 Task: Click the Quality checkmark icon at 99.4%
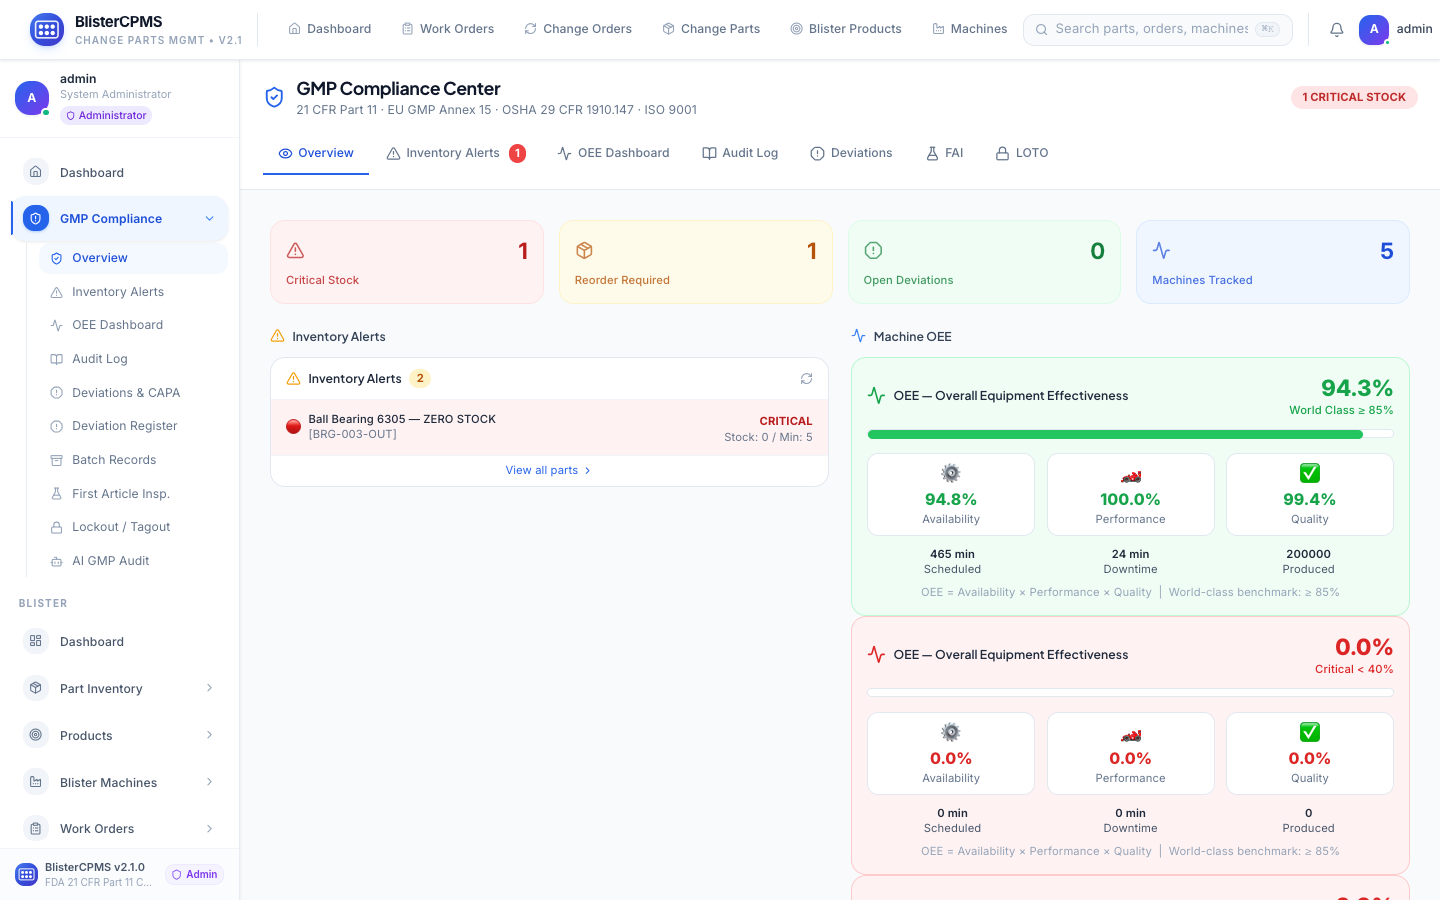tap(1310, 473)
